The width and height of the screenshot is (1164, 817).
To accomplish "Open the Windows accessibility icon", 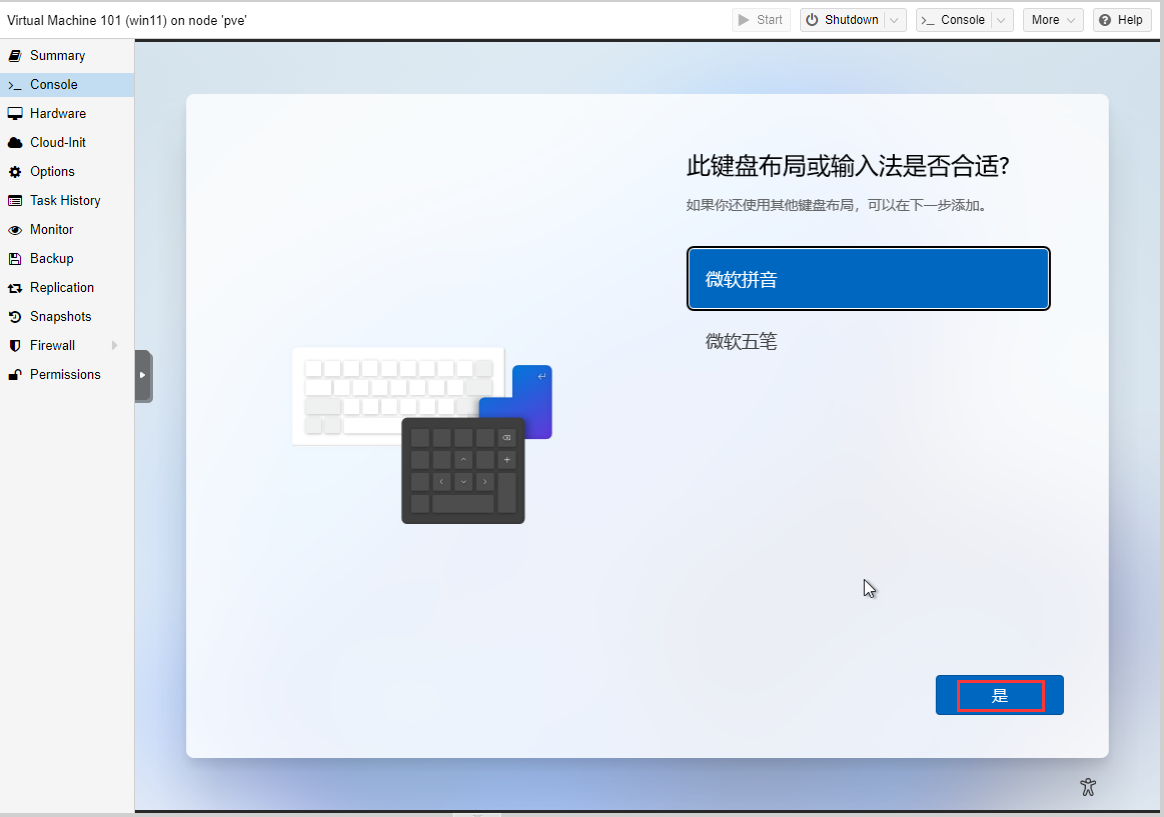I will tap(1088, 787).
